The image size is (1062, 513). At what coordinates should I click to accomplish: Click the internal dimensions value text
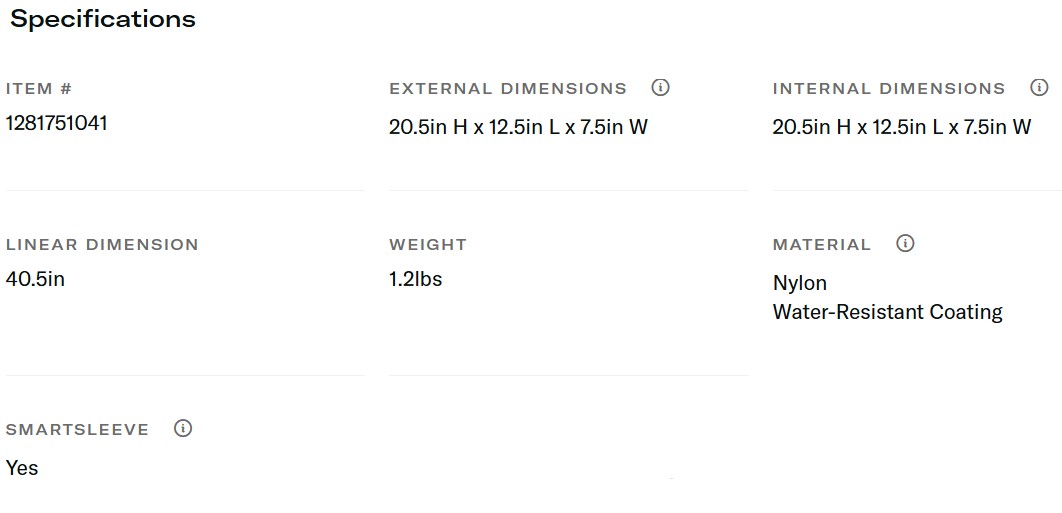901,127
